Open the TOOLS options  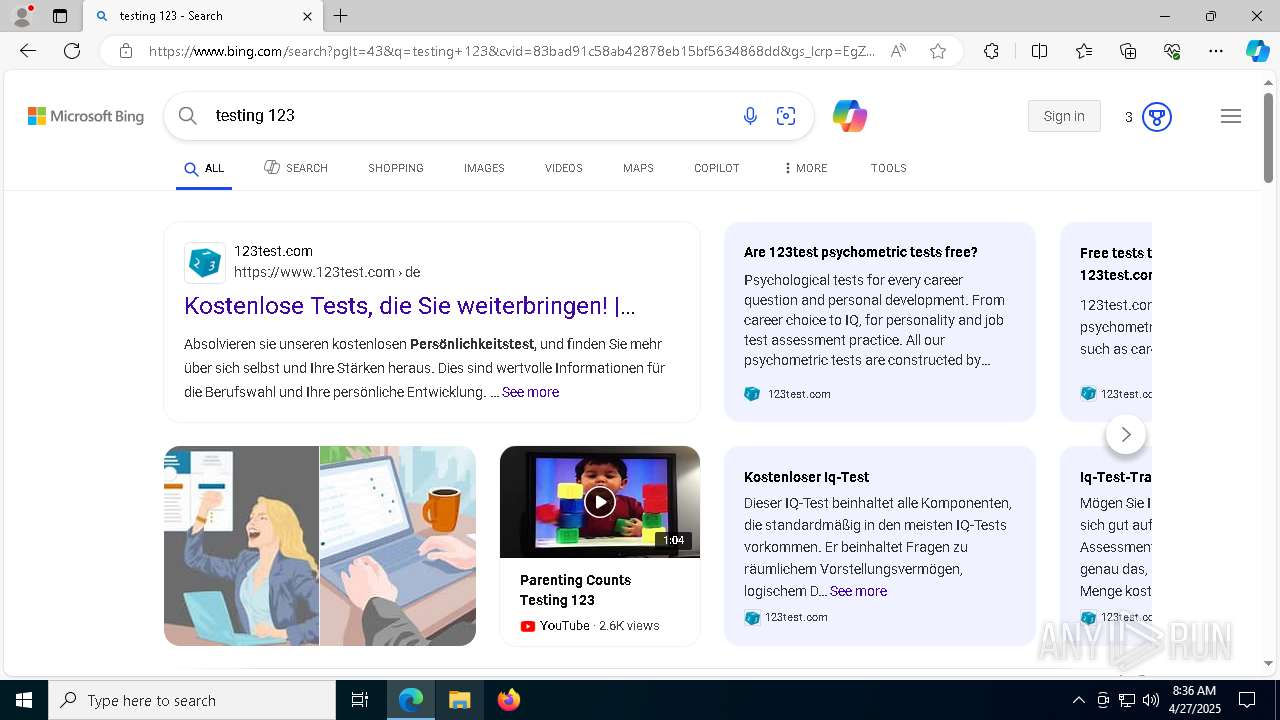point(889,168)
